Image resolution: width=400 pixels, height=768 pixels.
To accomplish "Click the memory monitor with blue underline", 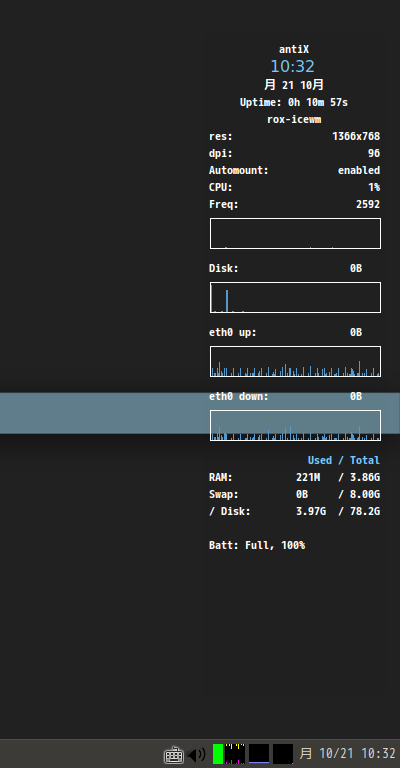I will click(x=259, y=754).
